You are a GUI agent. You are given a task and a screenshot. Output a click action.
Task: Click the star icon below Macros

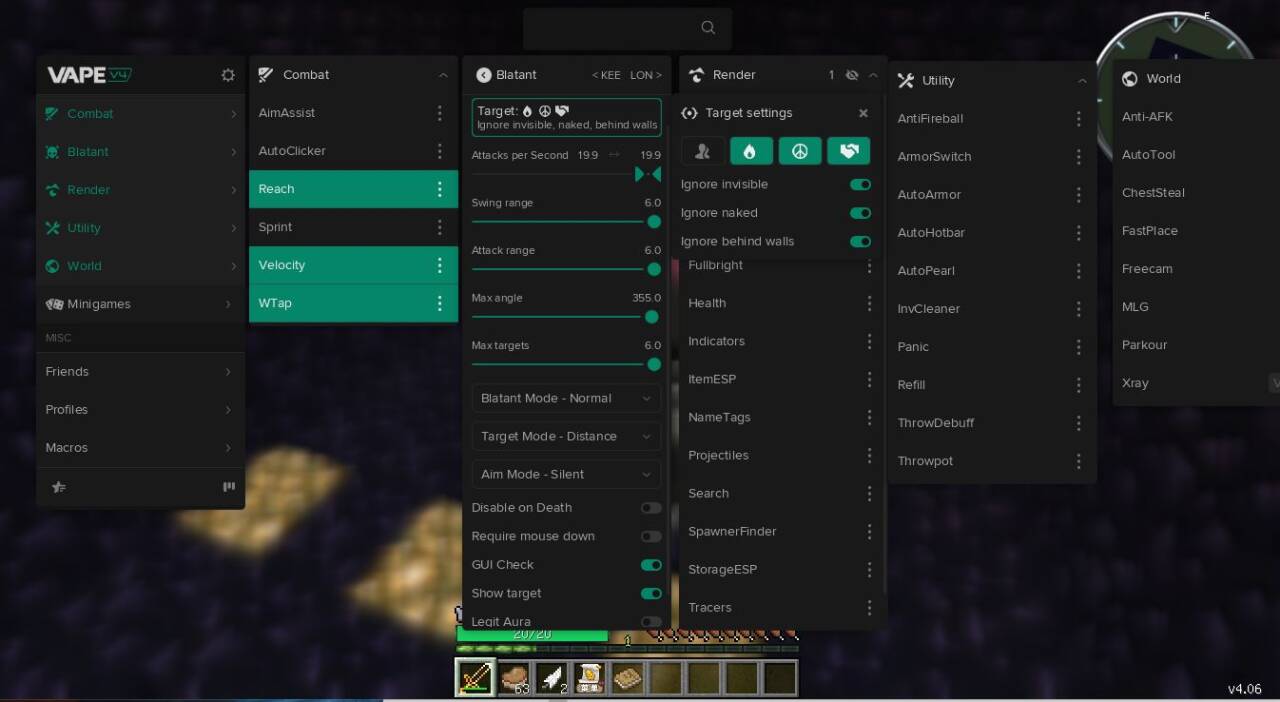pyautogui.click(x=59, y=487)
